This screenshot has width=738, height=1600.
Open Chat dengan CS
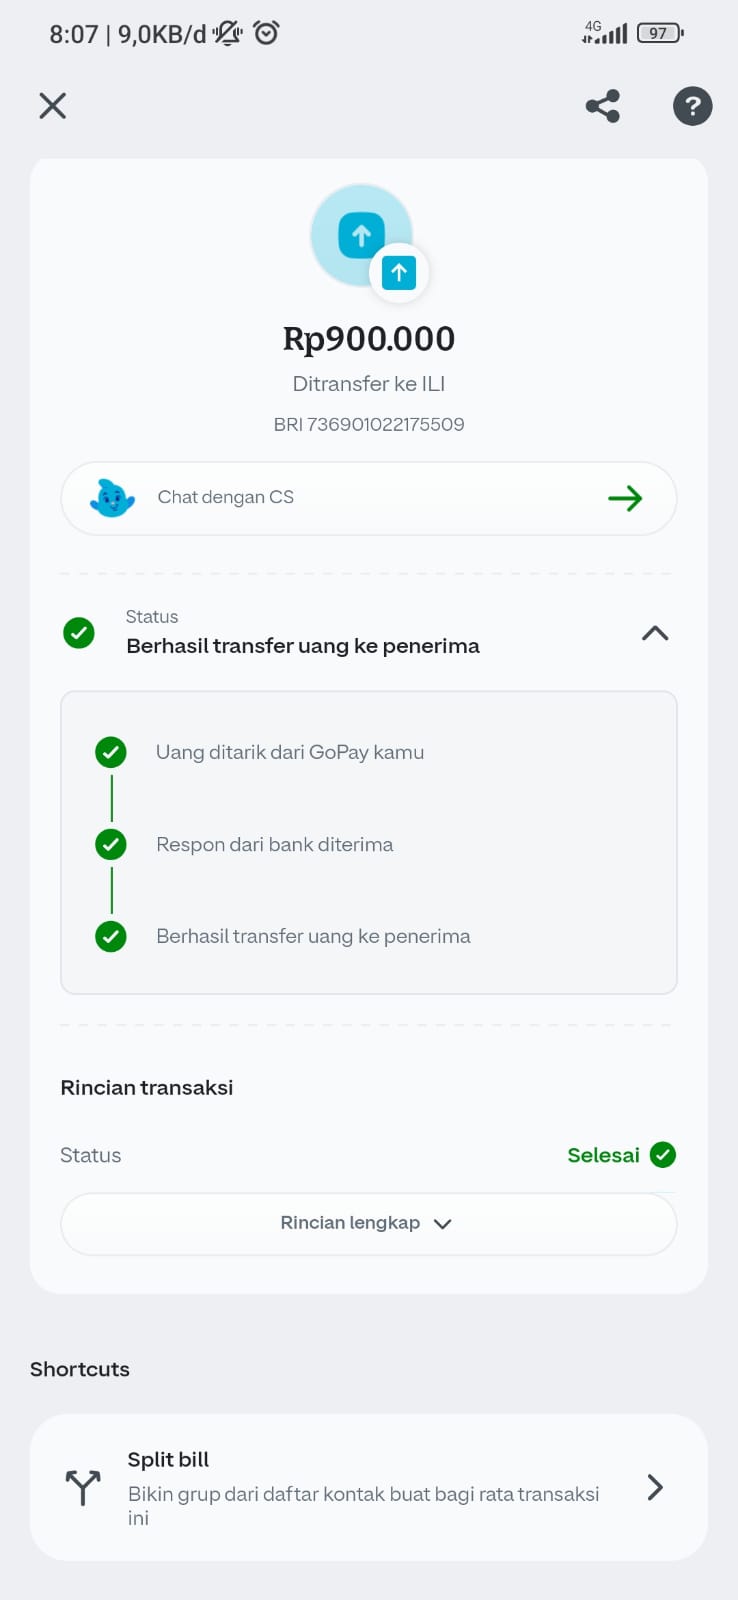click(x=226, y=497)
